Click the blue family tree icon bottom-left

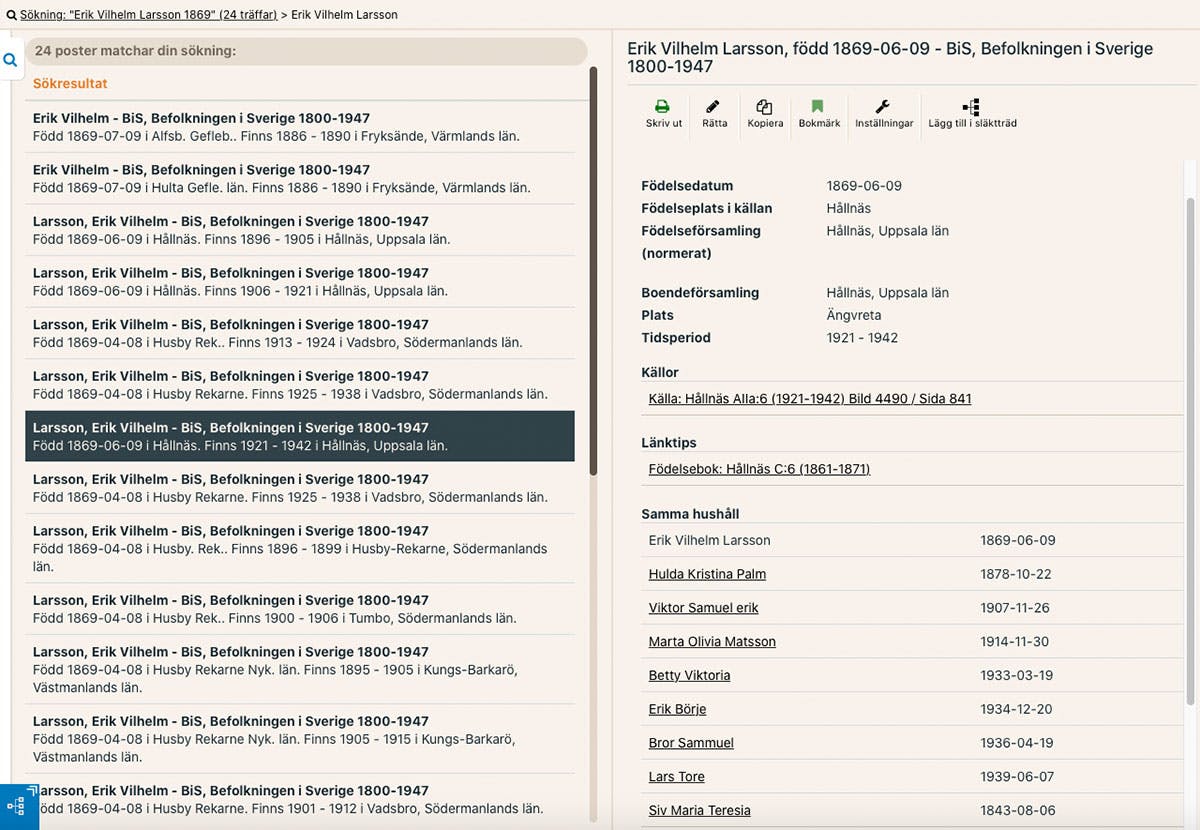[x=17, y=807]
